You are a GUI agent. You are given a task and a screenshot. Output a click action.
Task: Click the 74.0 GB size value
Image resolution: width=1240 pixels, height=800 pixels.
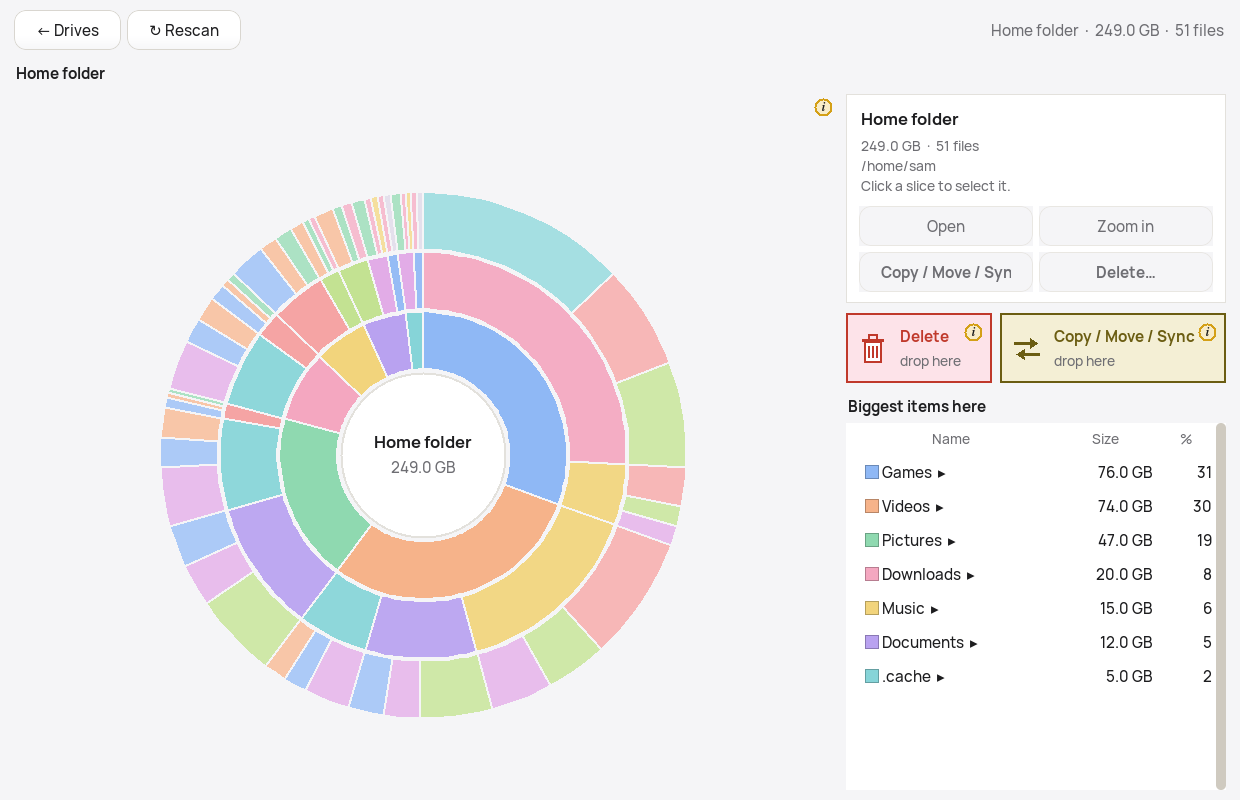(x=1125, y=506)
